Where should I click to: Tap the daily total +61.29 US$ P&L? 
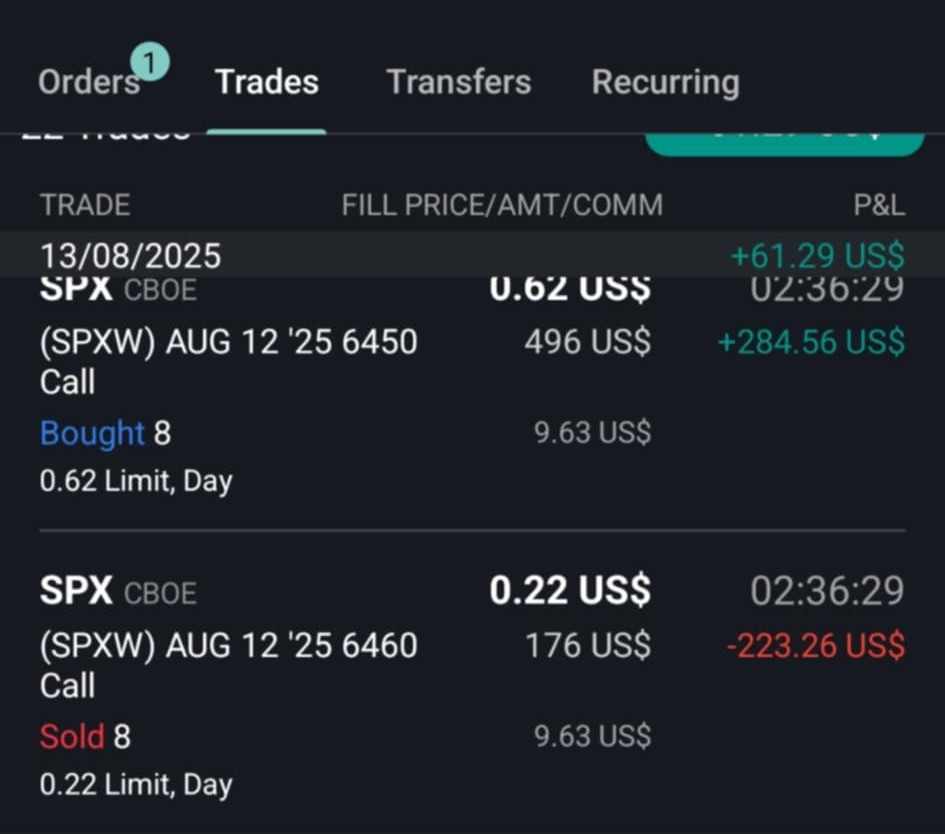818,255
